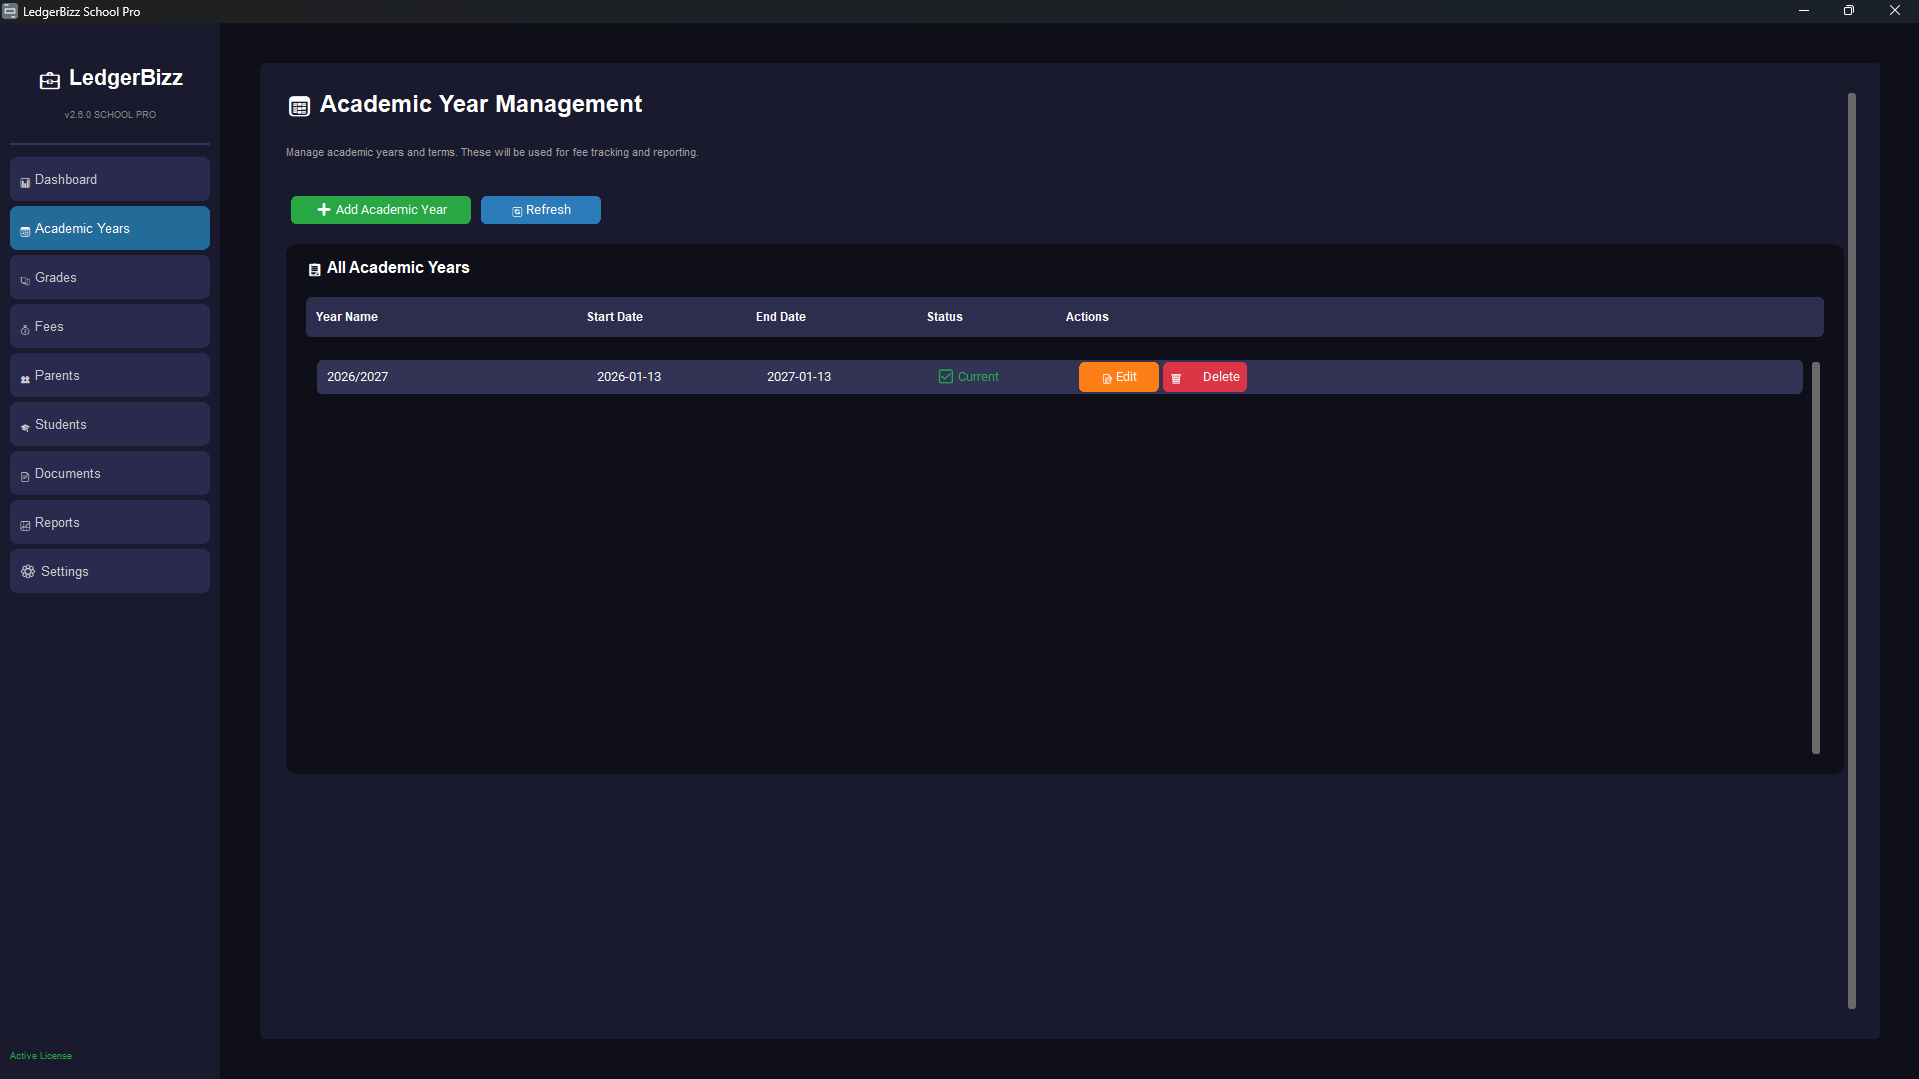This screenshot has height=1079, width=1919.
Task: Click the Settings gear icon
Action: [x=28, y=572]
